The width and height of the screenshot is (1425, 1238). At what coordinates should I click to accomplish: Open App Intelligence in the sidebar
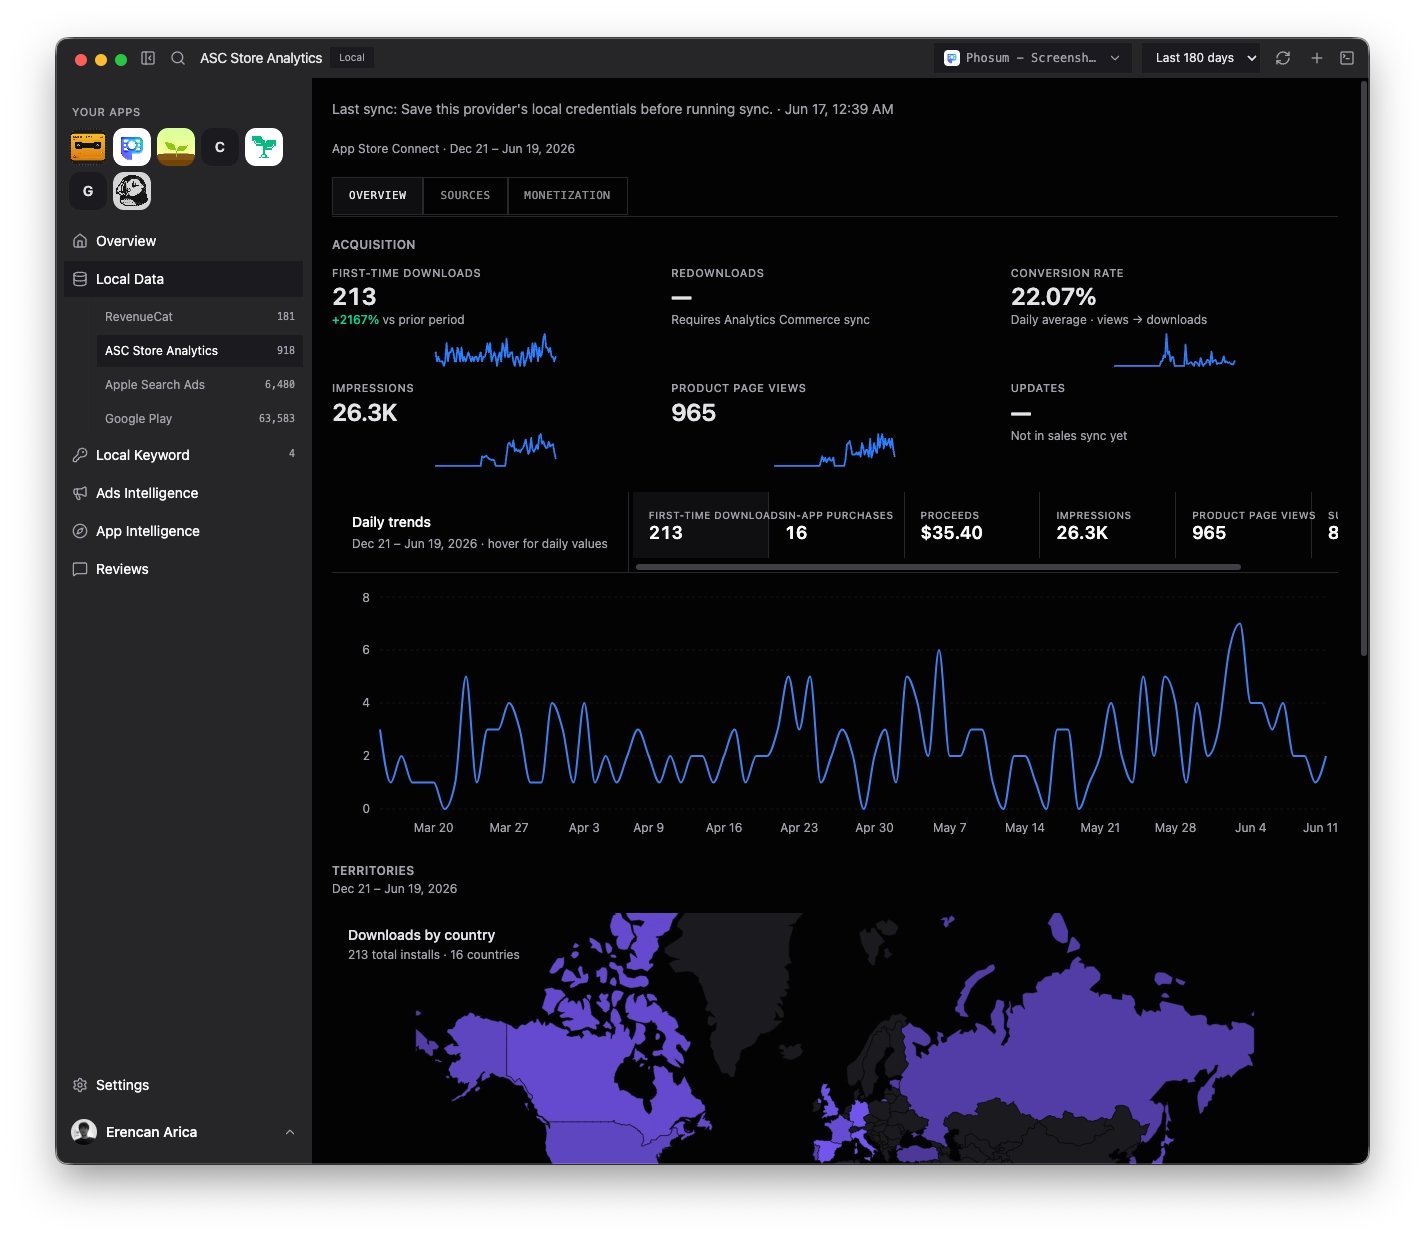click(183, 531)
